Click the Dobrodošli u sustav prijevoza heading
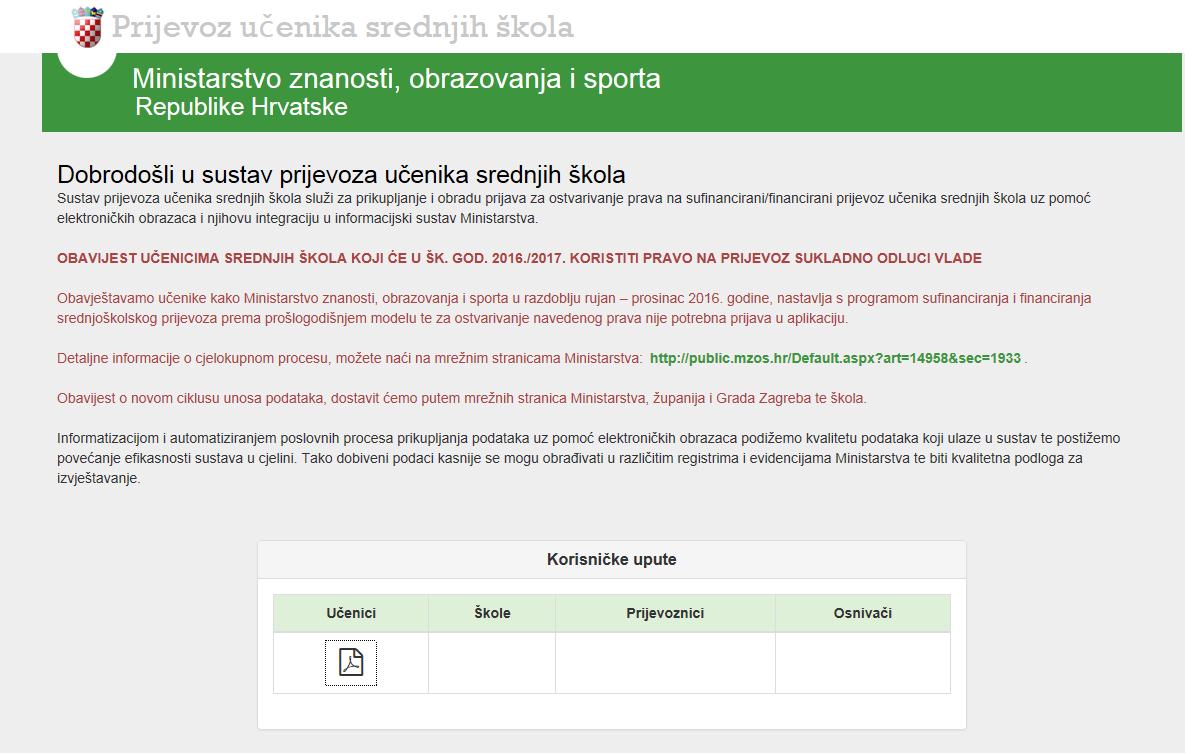The width and height of the screenshot is (1185, 753). tap(341, 175)
